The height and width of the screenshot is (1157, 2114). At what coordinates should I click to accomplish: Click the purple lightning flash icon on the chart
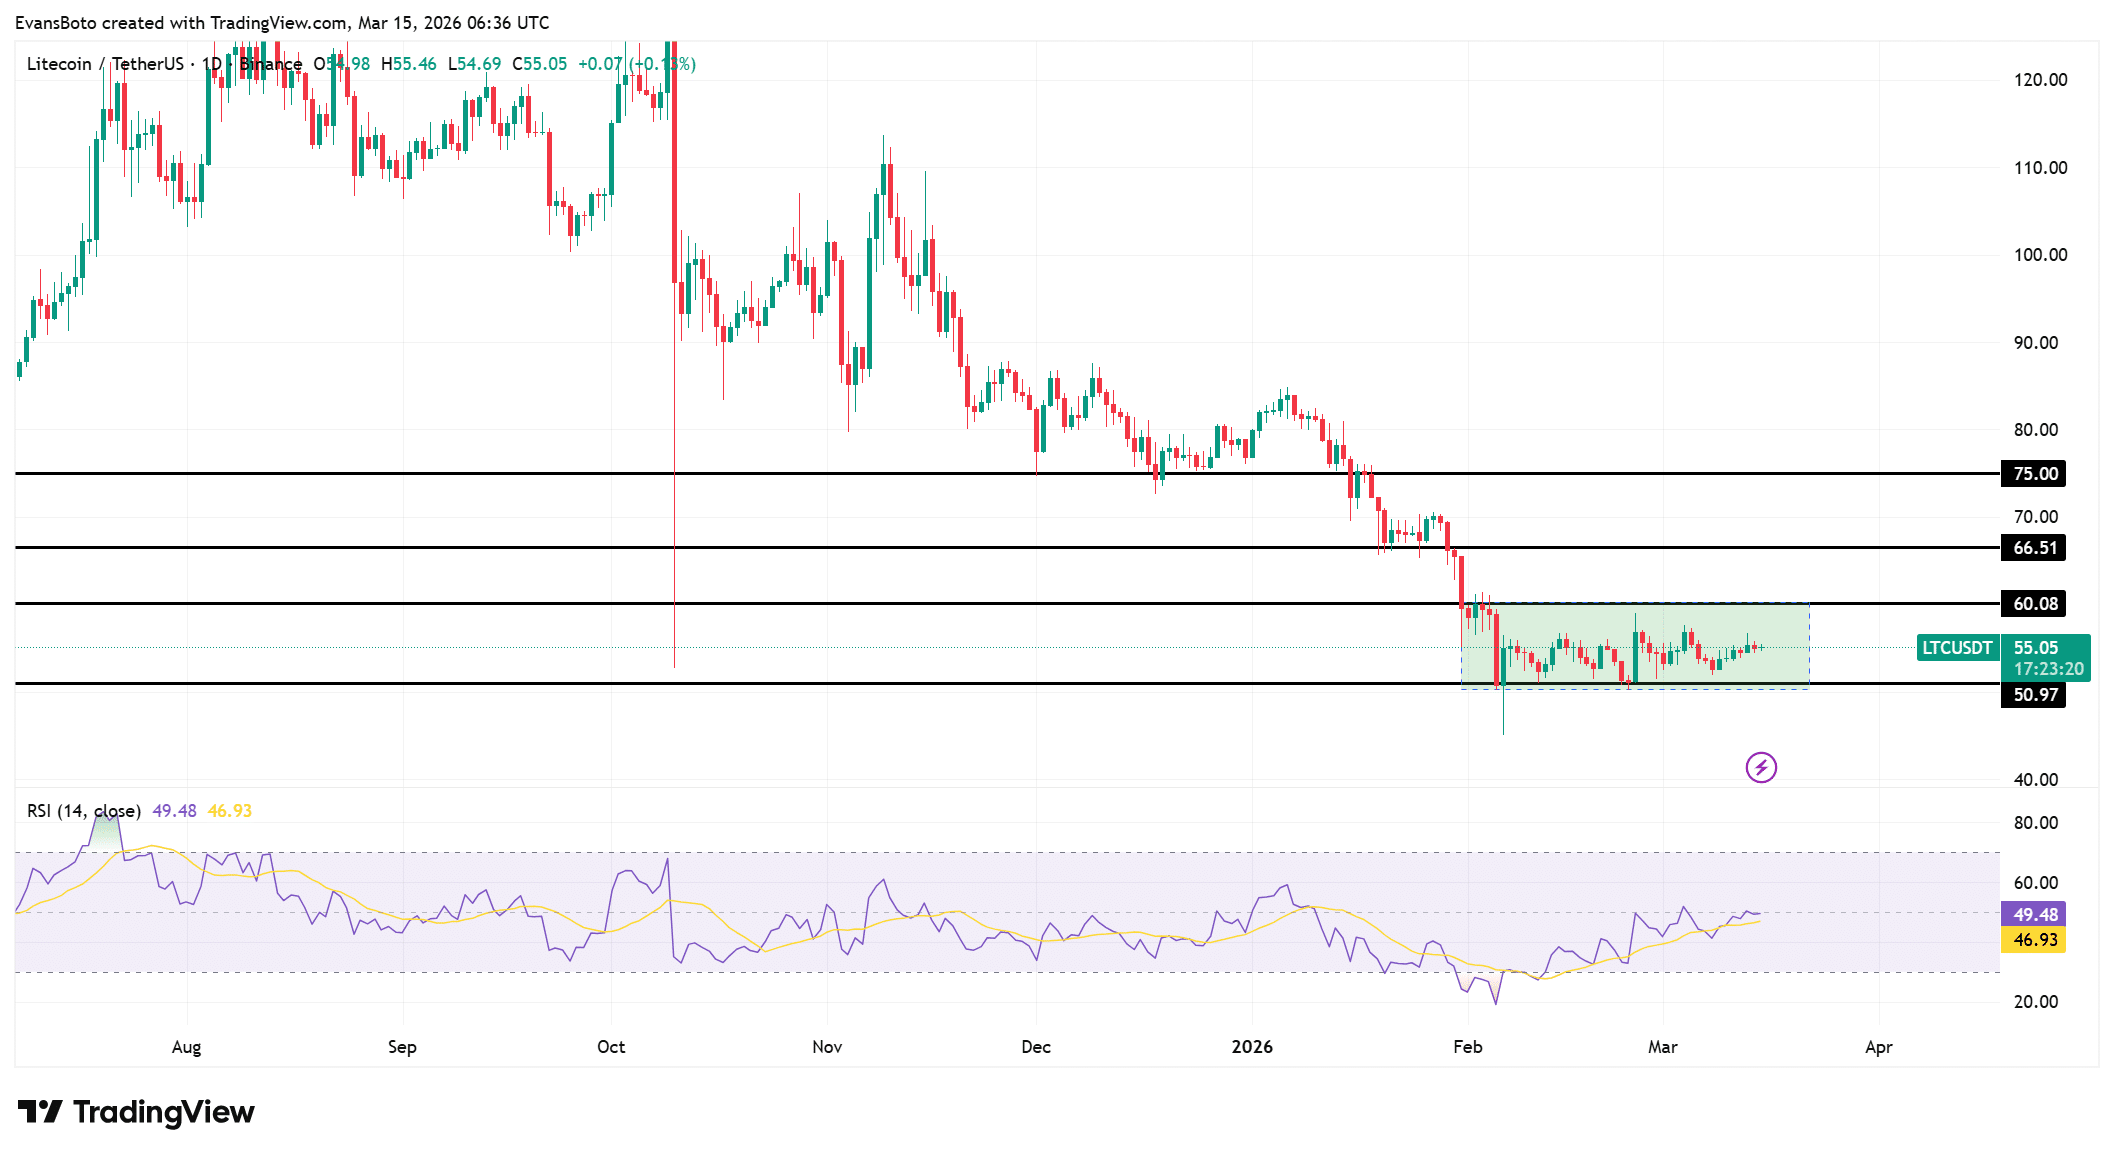click(1763, 767)
